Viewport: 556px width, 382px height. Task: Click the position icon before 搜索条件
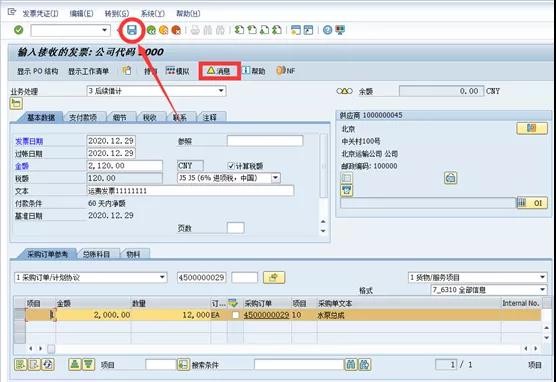183,364
